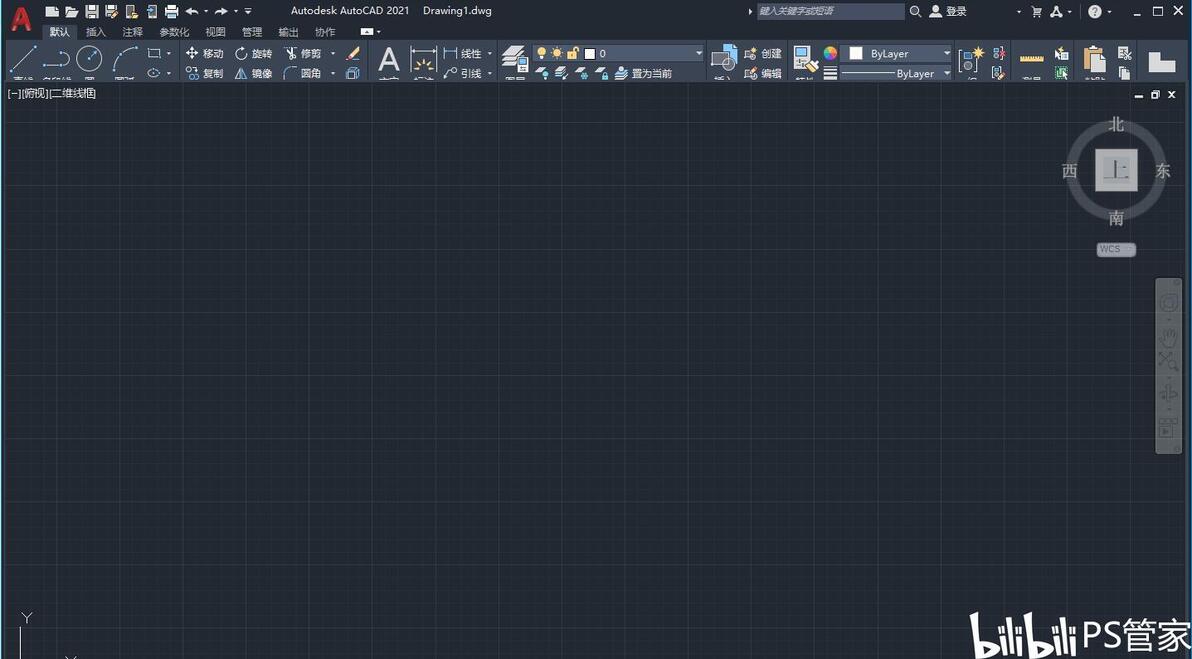
Task: Open the object color wheel swatch
Action: (x=830, y=53)
